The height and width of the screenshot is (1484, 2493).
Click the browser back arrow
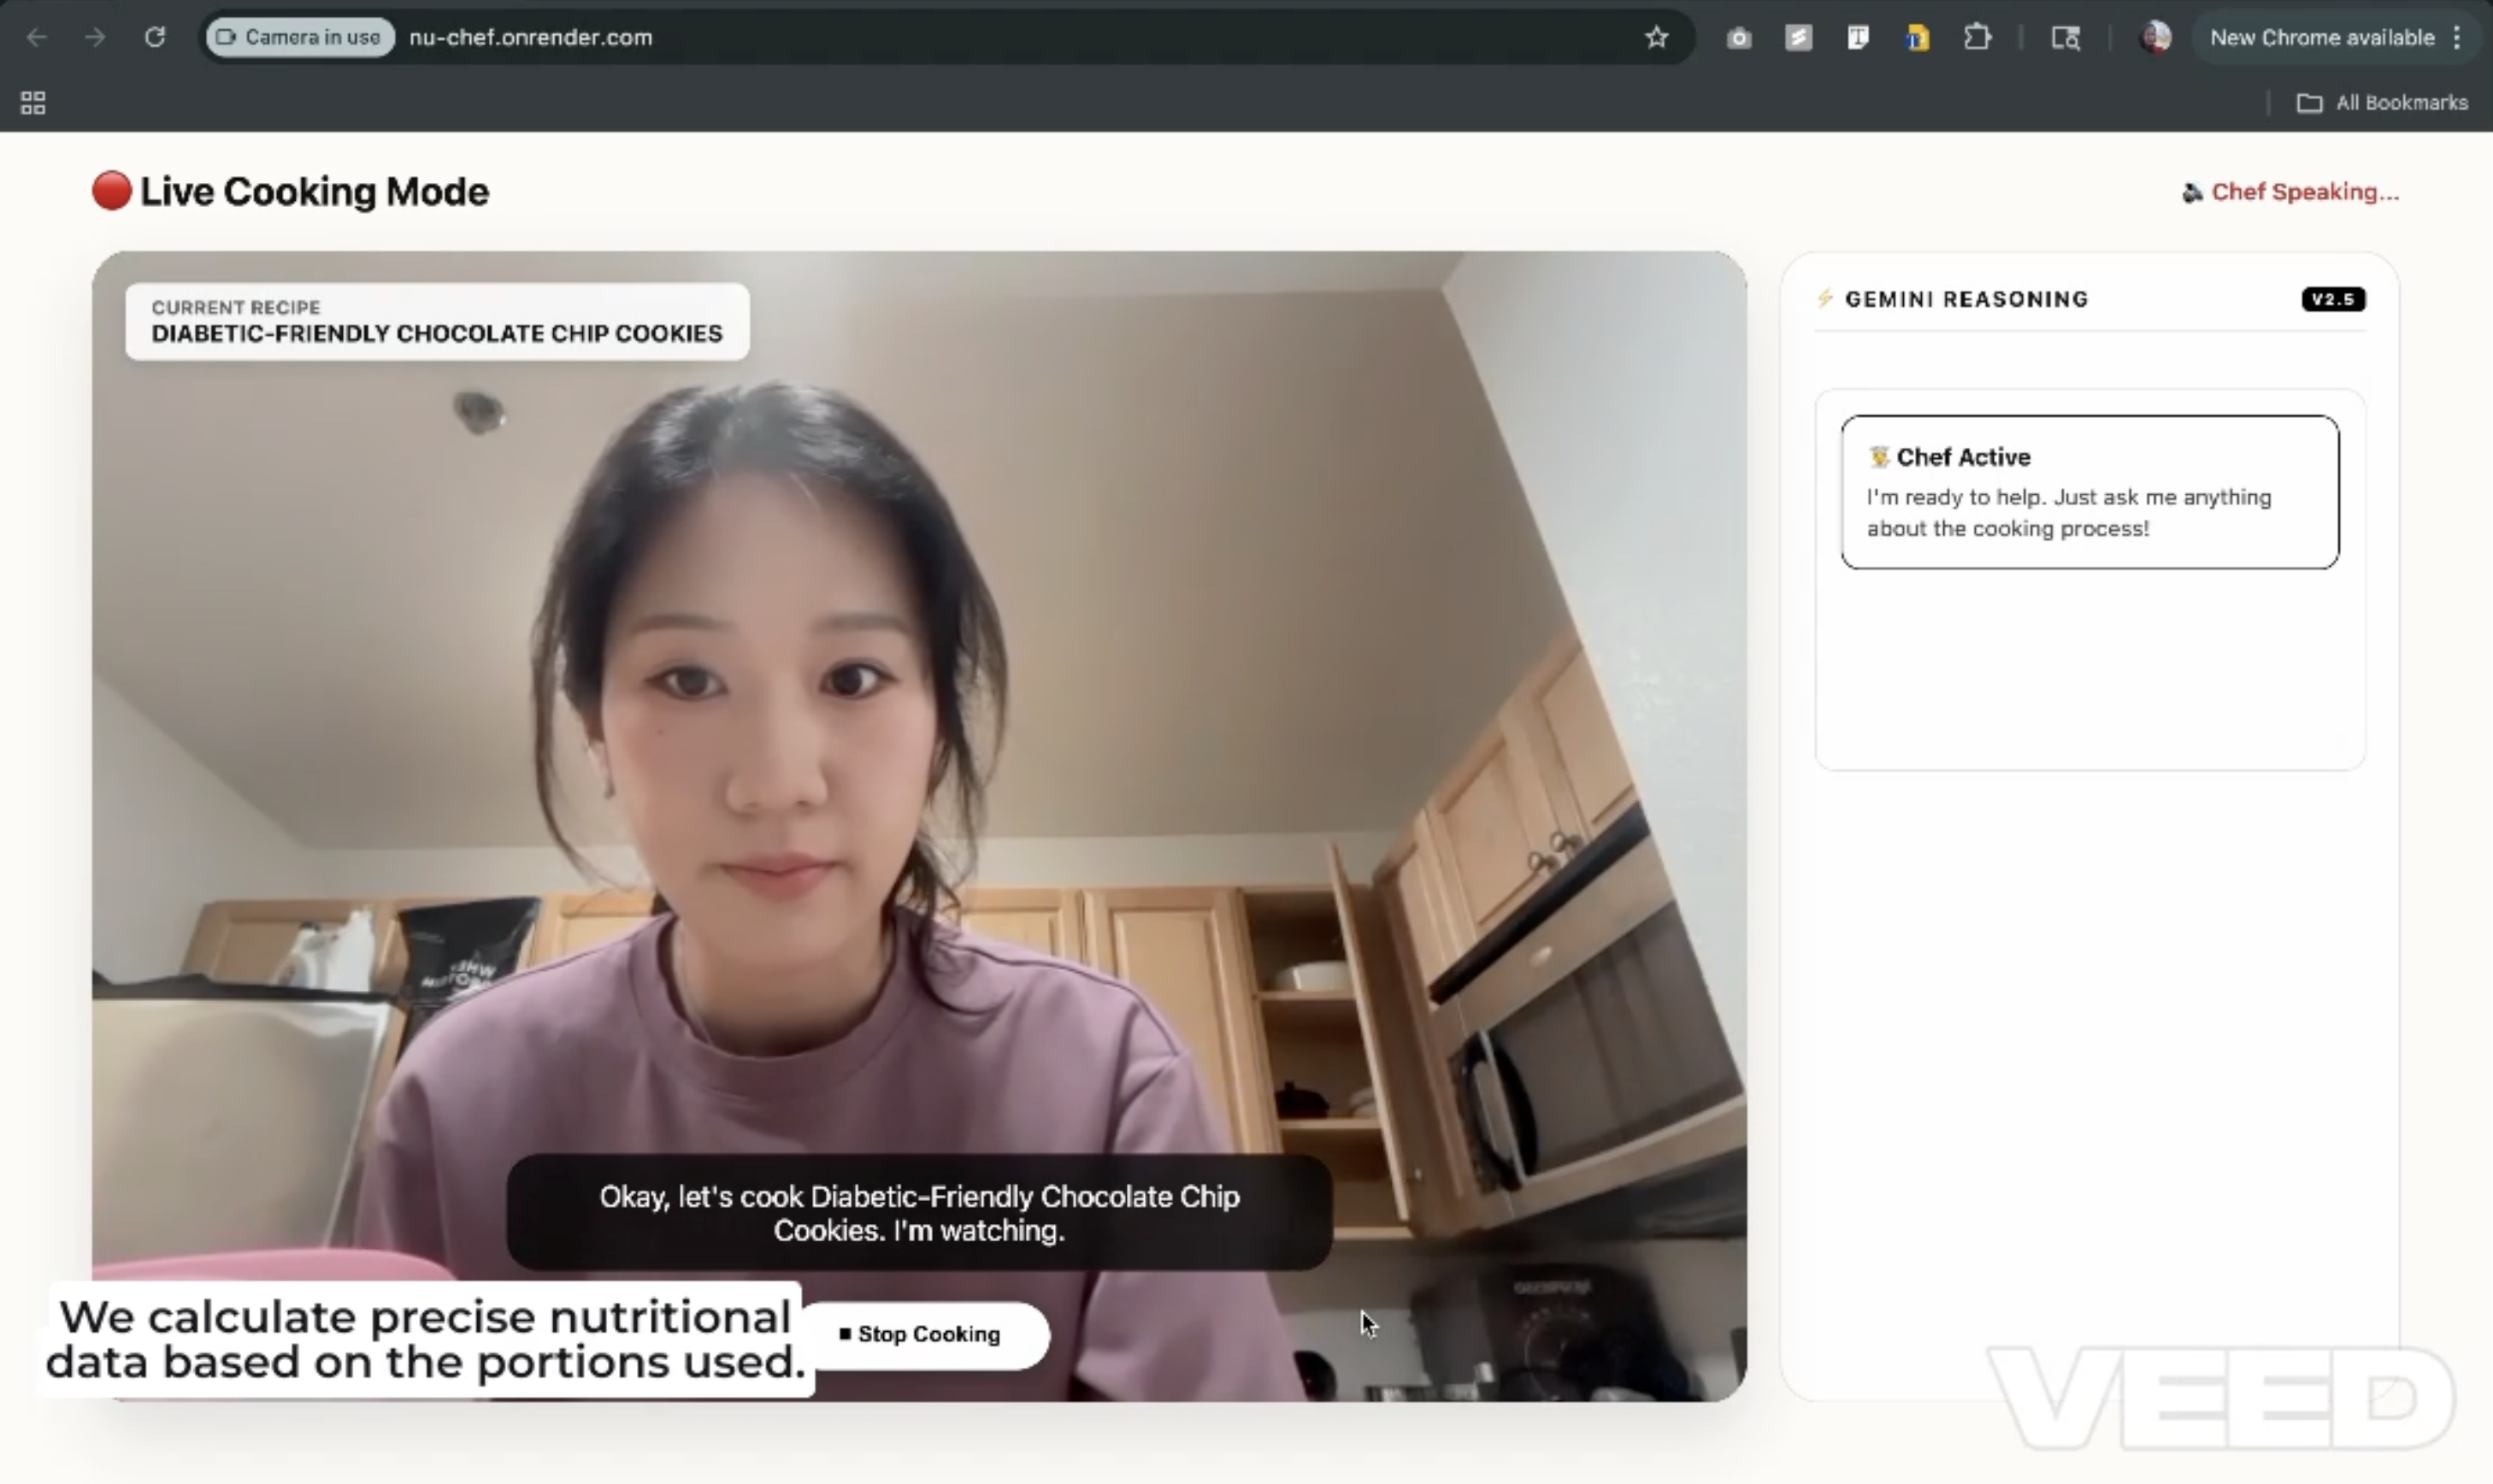tap(37, 38)
